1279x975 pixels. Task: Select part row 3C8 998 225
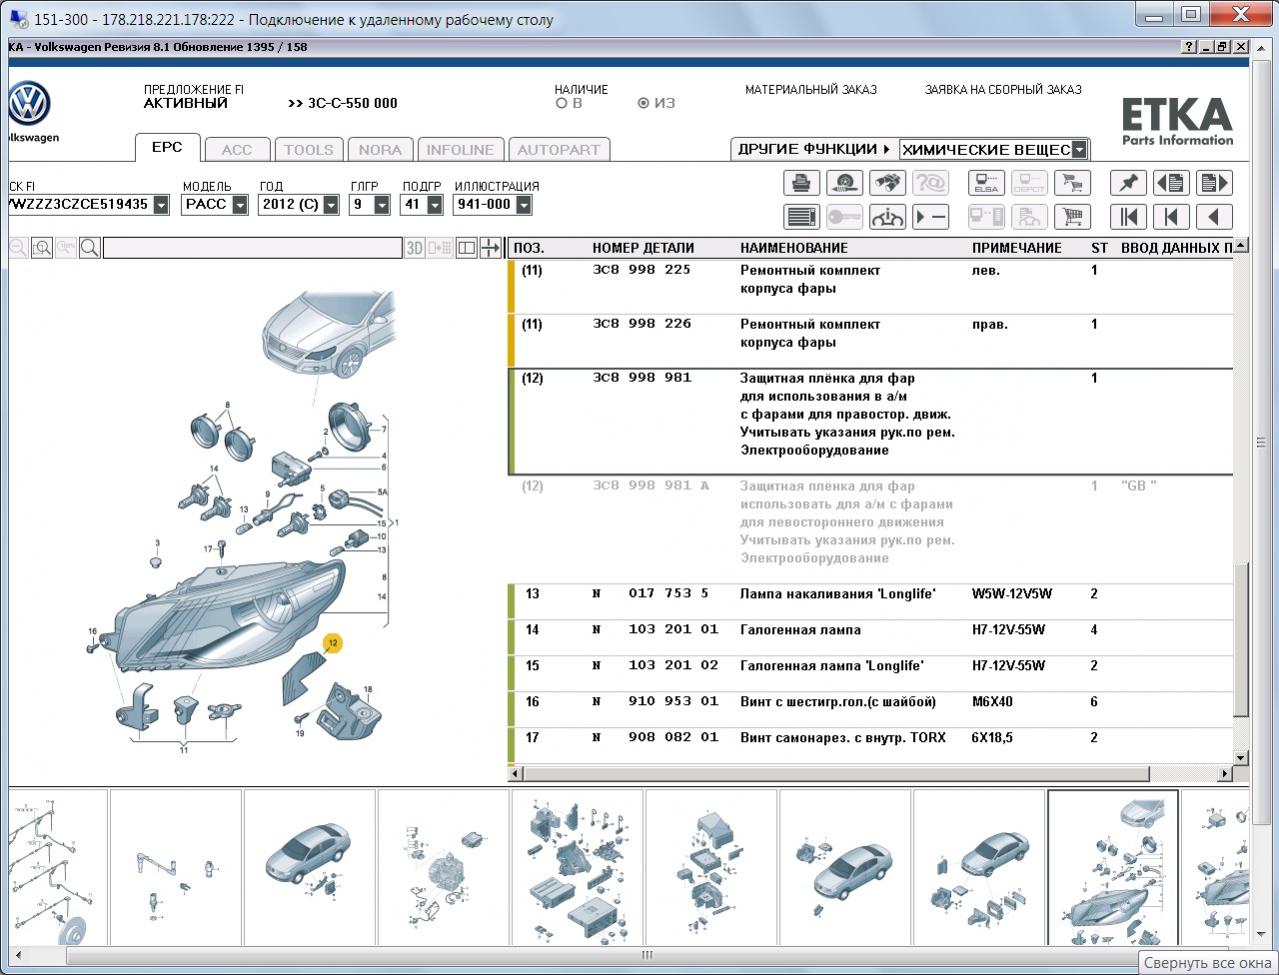coord(871,288)
